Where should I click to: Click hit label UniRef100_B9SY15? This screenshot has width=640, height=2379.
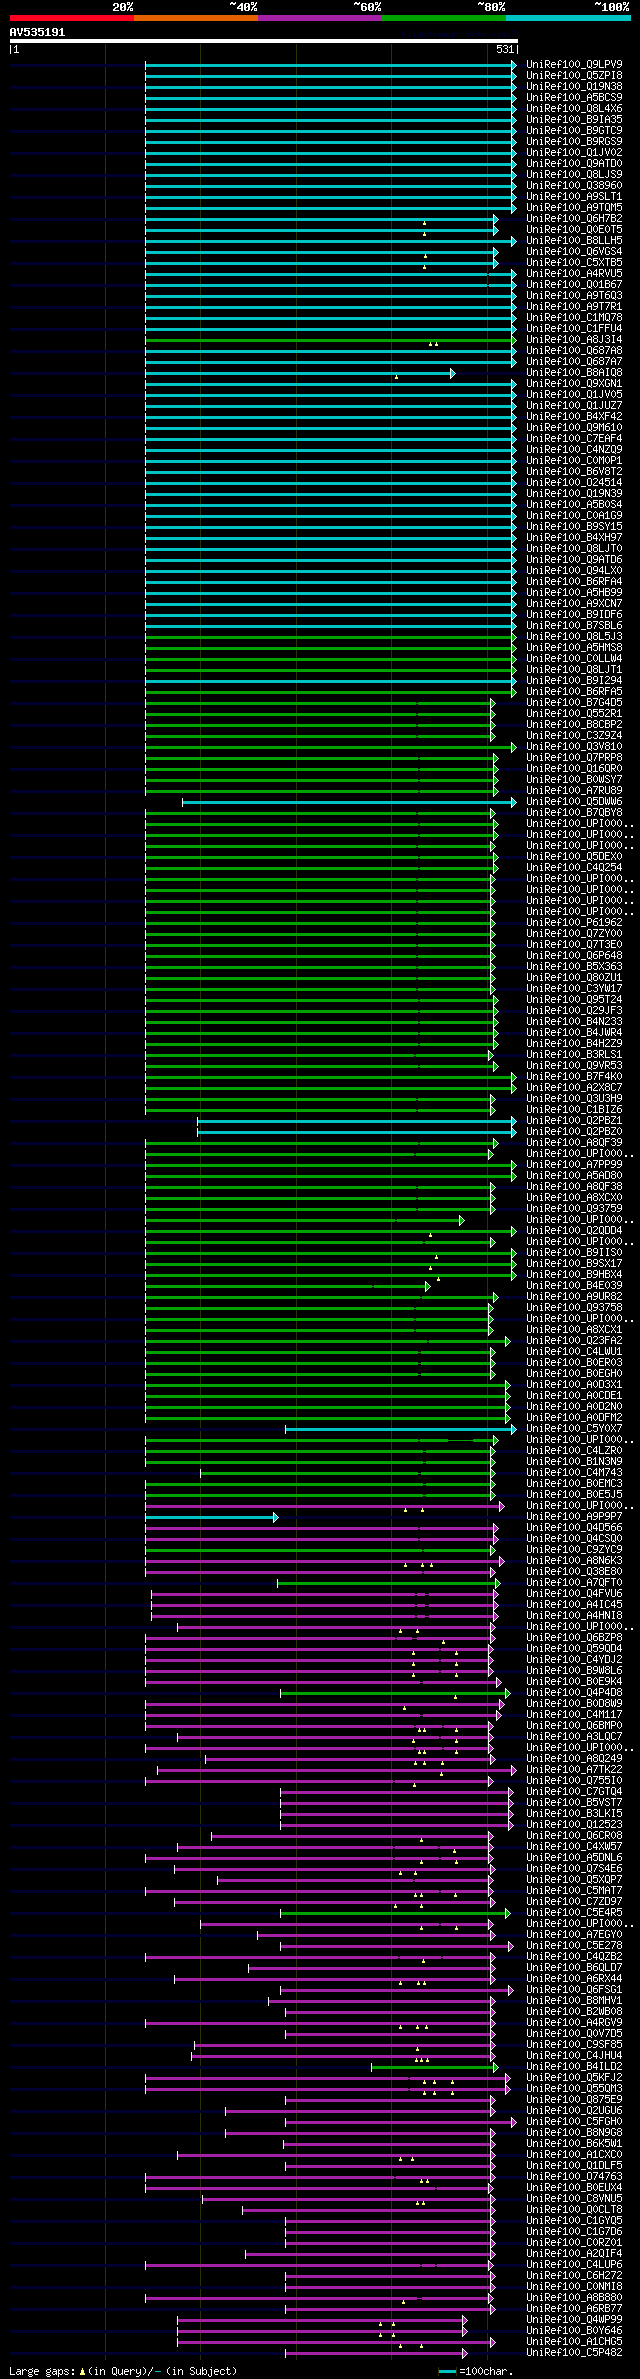[574, 527]
